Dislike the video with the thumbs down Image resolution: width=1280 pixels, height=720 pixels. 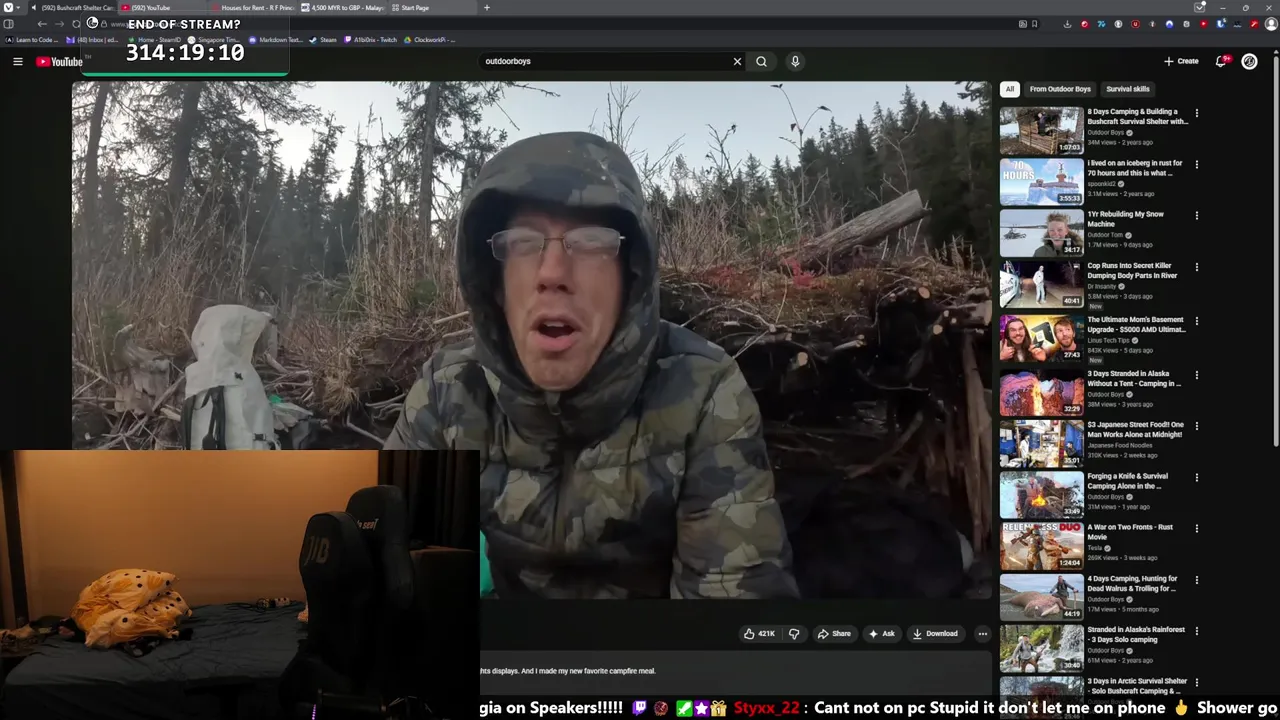point(794,634)
